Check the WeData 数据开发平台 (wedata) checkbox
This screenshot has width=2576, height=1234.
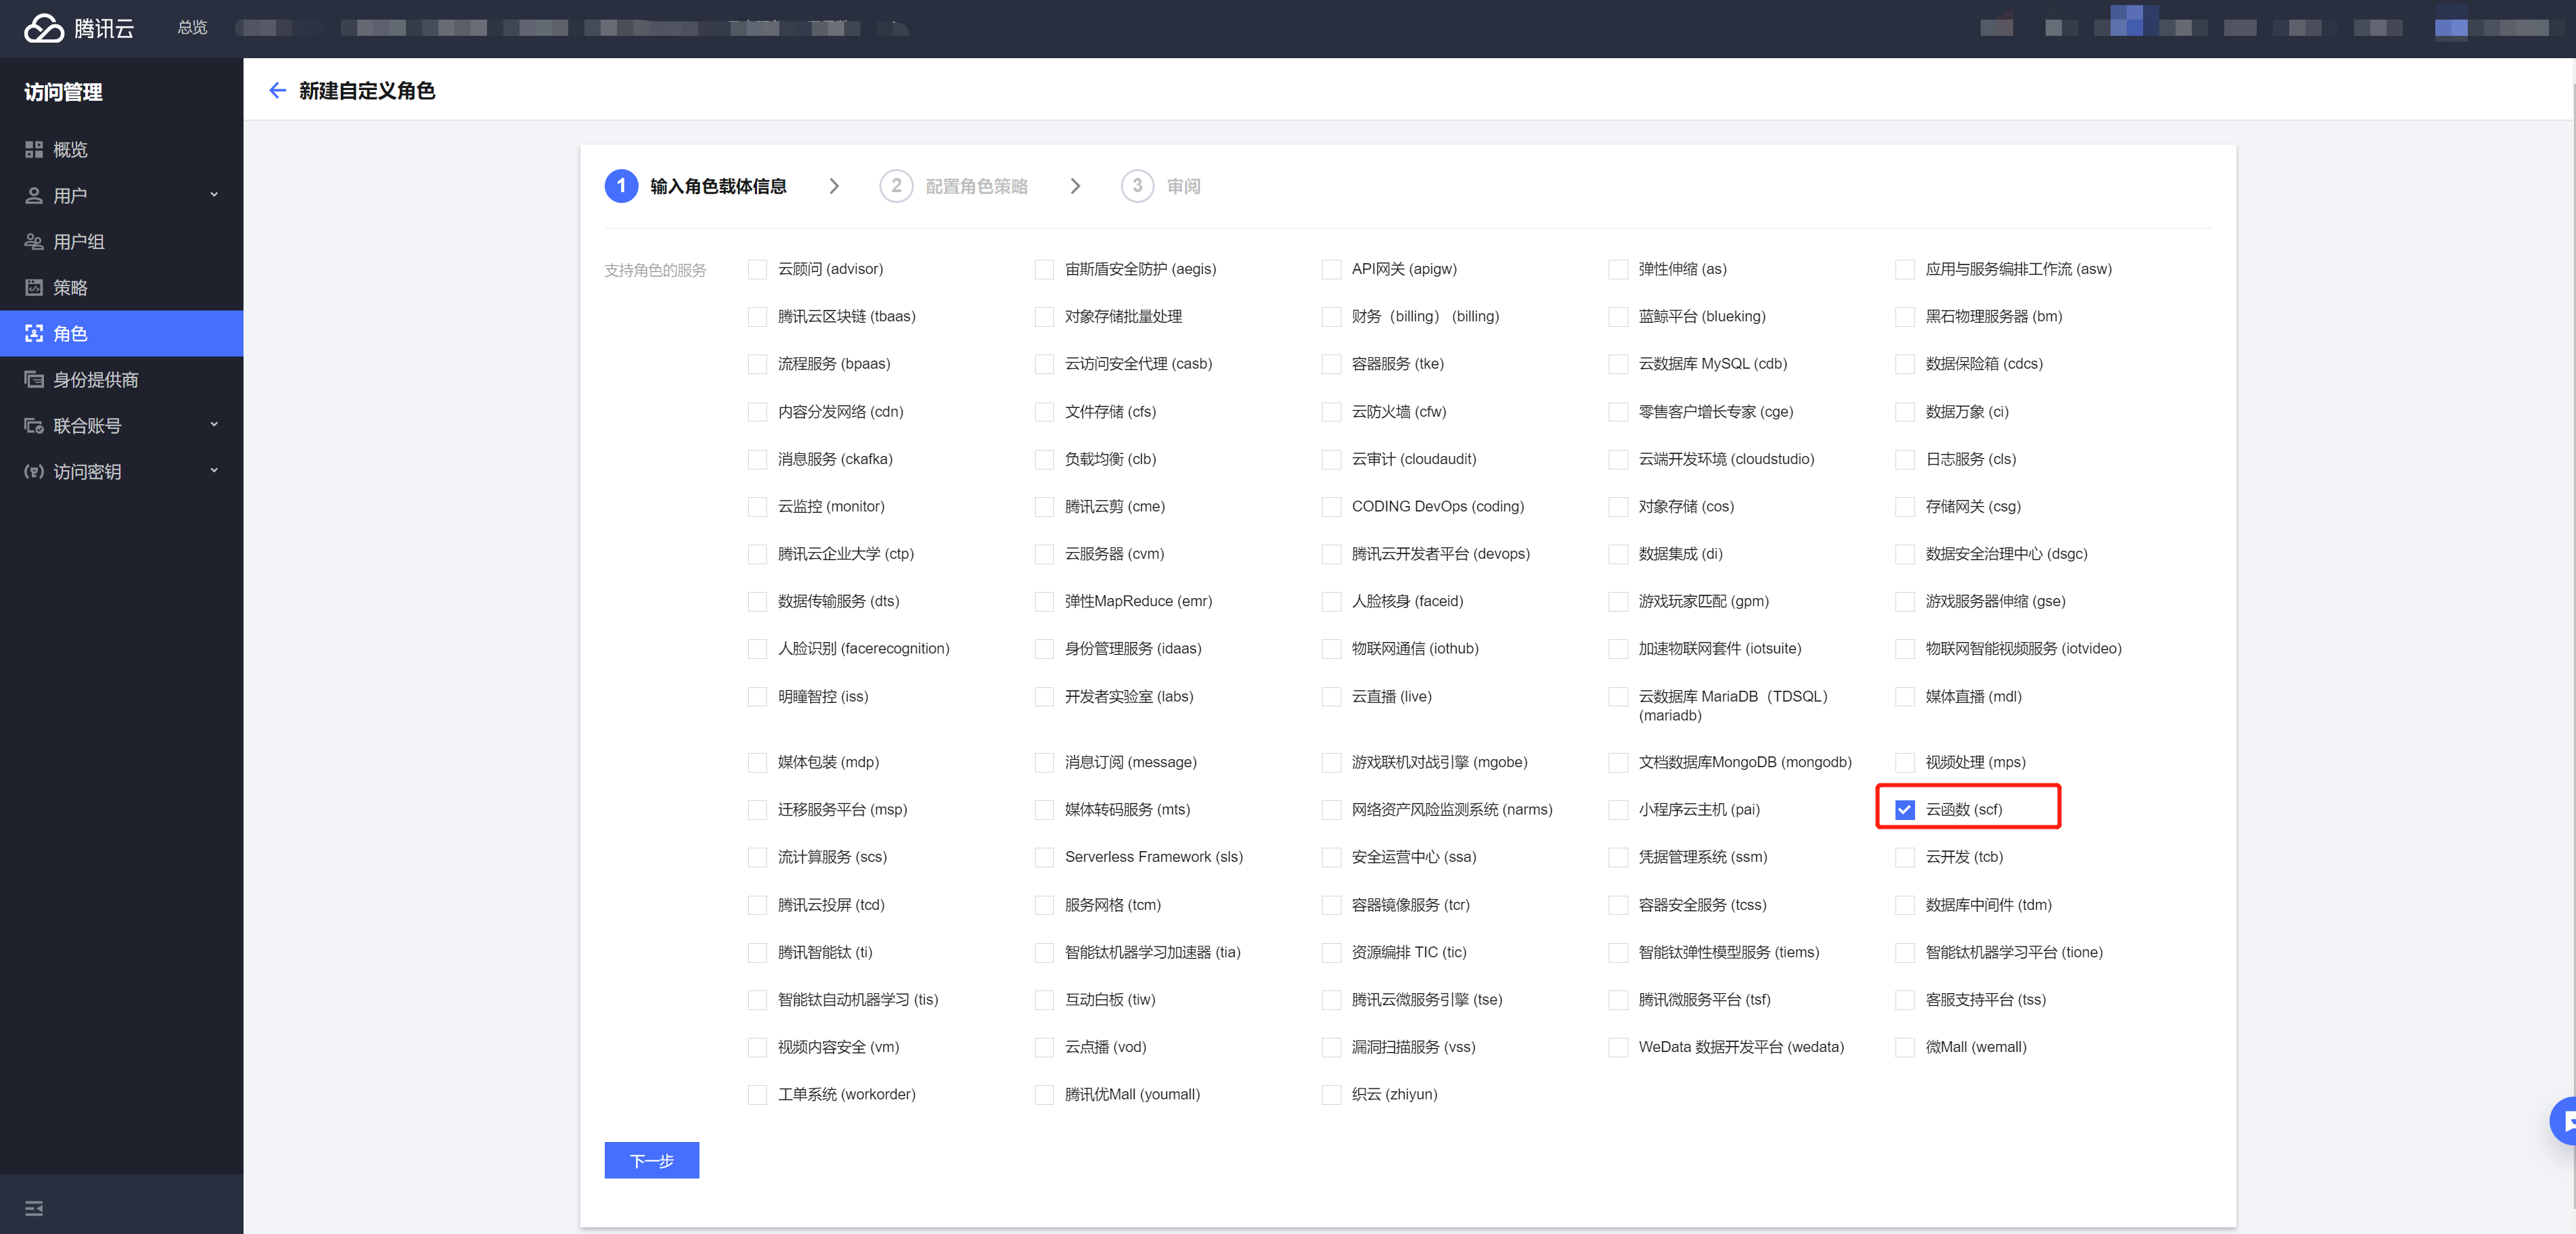coord(1618,1048)
